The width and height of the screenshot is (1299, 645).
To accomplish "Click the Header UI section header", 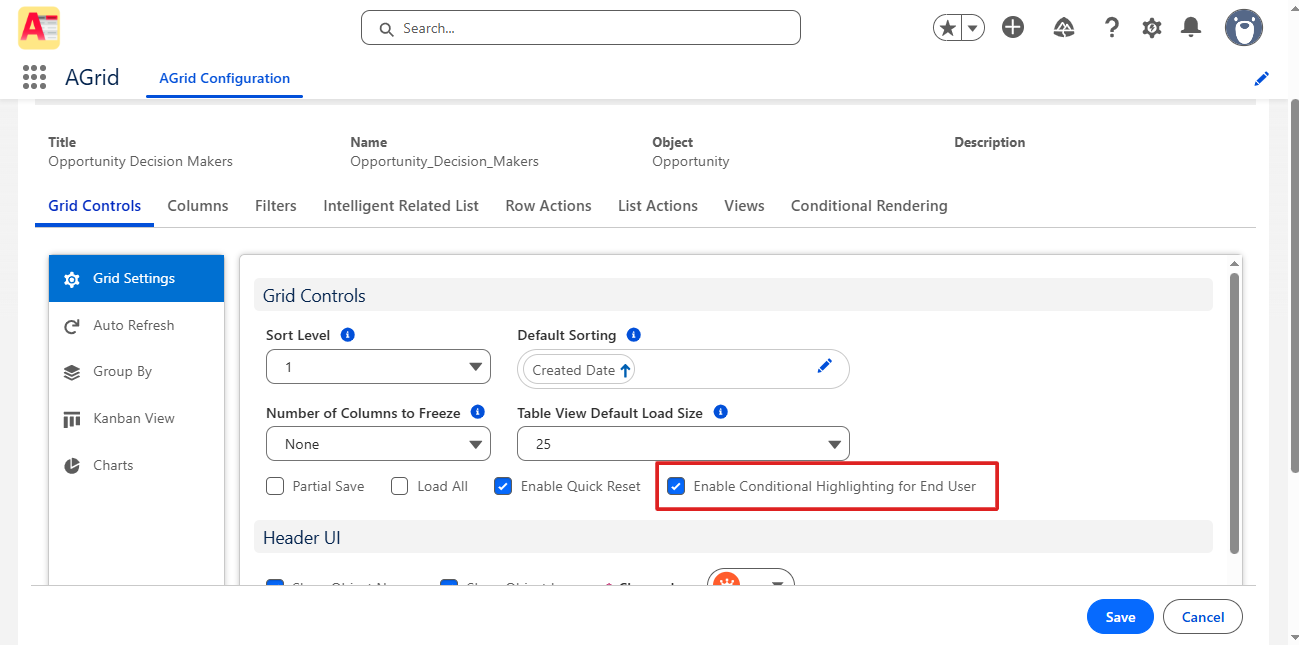I will (x=733, y=538).
